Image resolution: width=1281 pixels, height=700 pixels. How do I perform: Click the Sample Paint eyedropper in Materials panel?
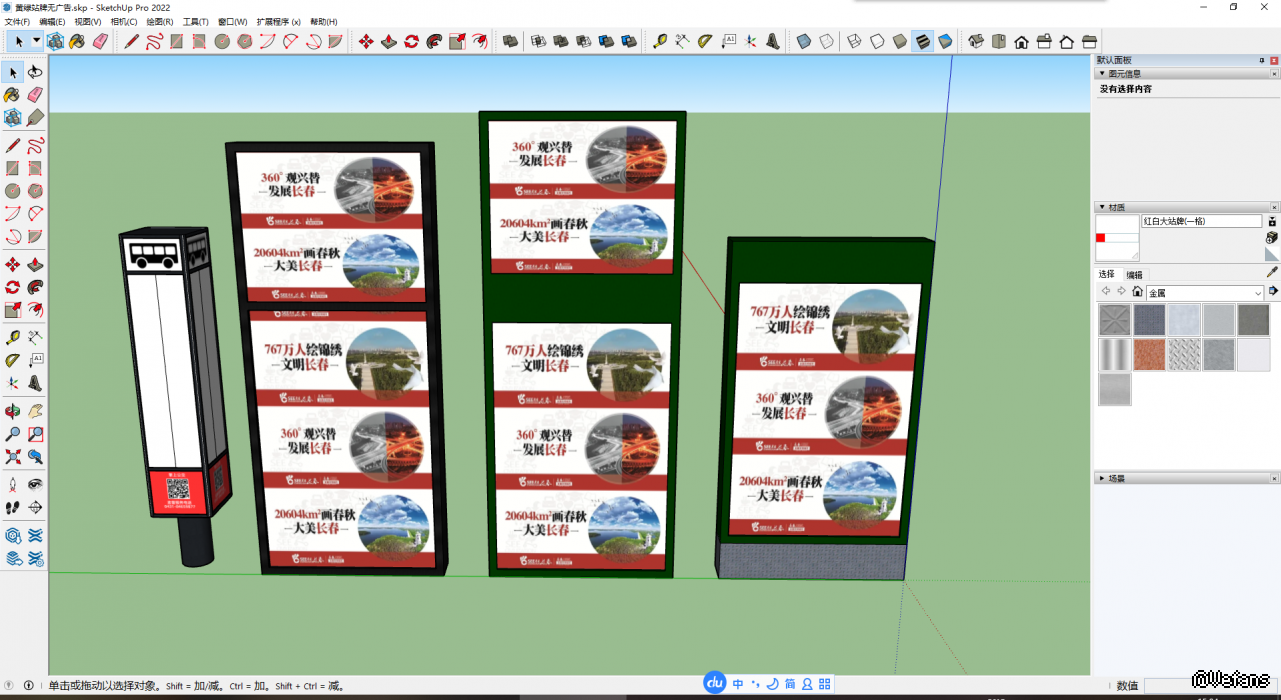click(1272, 272)
